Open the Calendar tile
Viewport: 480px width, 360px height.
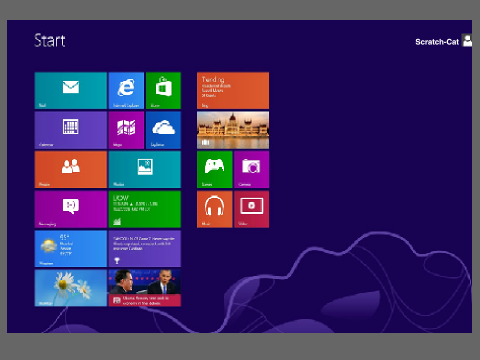[x=71, y=130]
